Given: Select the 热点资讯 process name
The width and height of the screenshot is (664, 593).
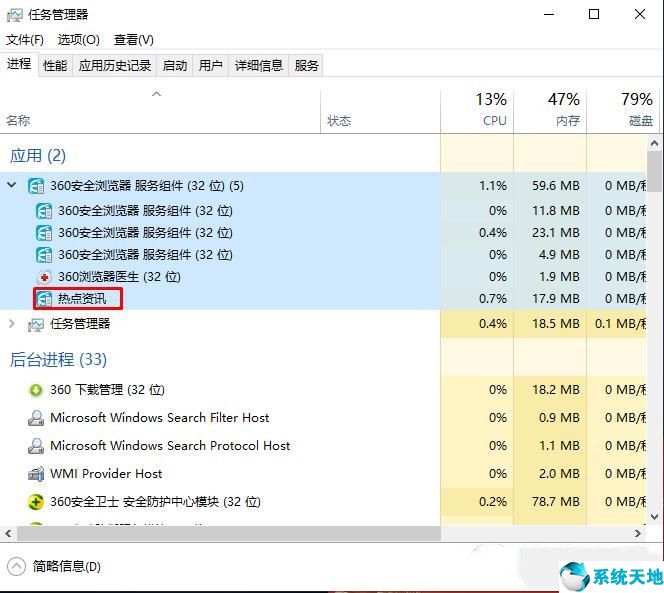Looking at the screenshot, I should coord(82,299).
